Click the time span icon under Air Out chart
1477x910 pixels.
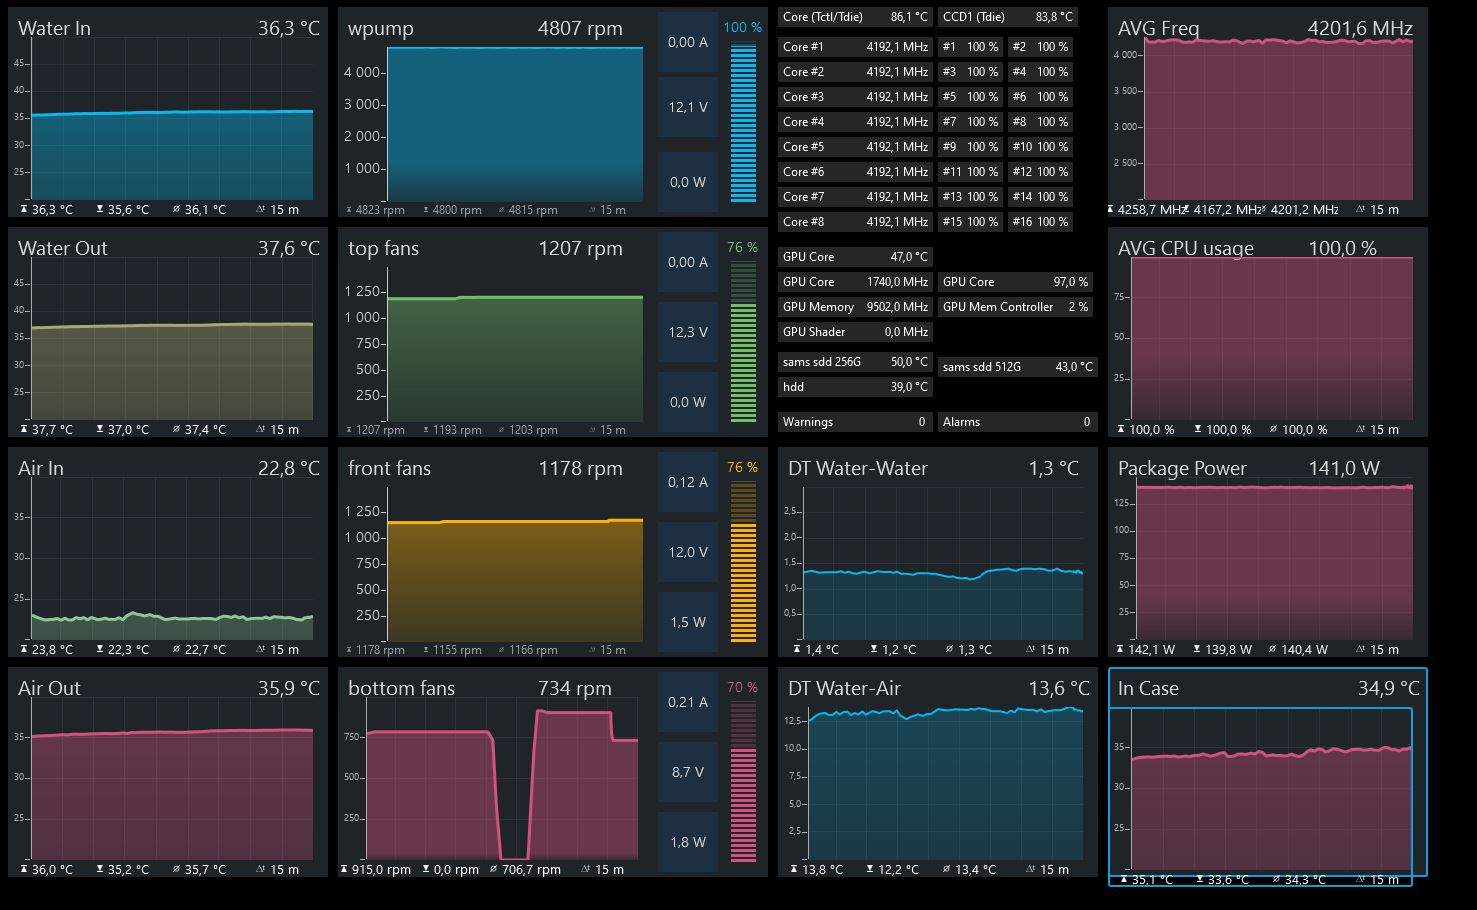[261, 870]
